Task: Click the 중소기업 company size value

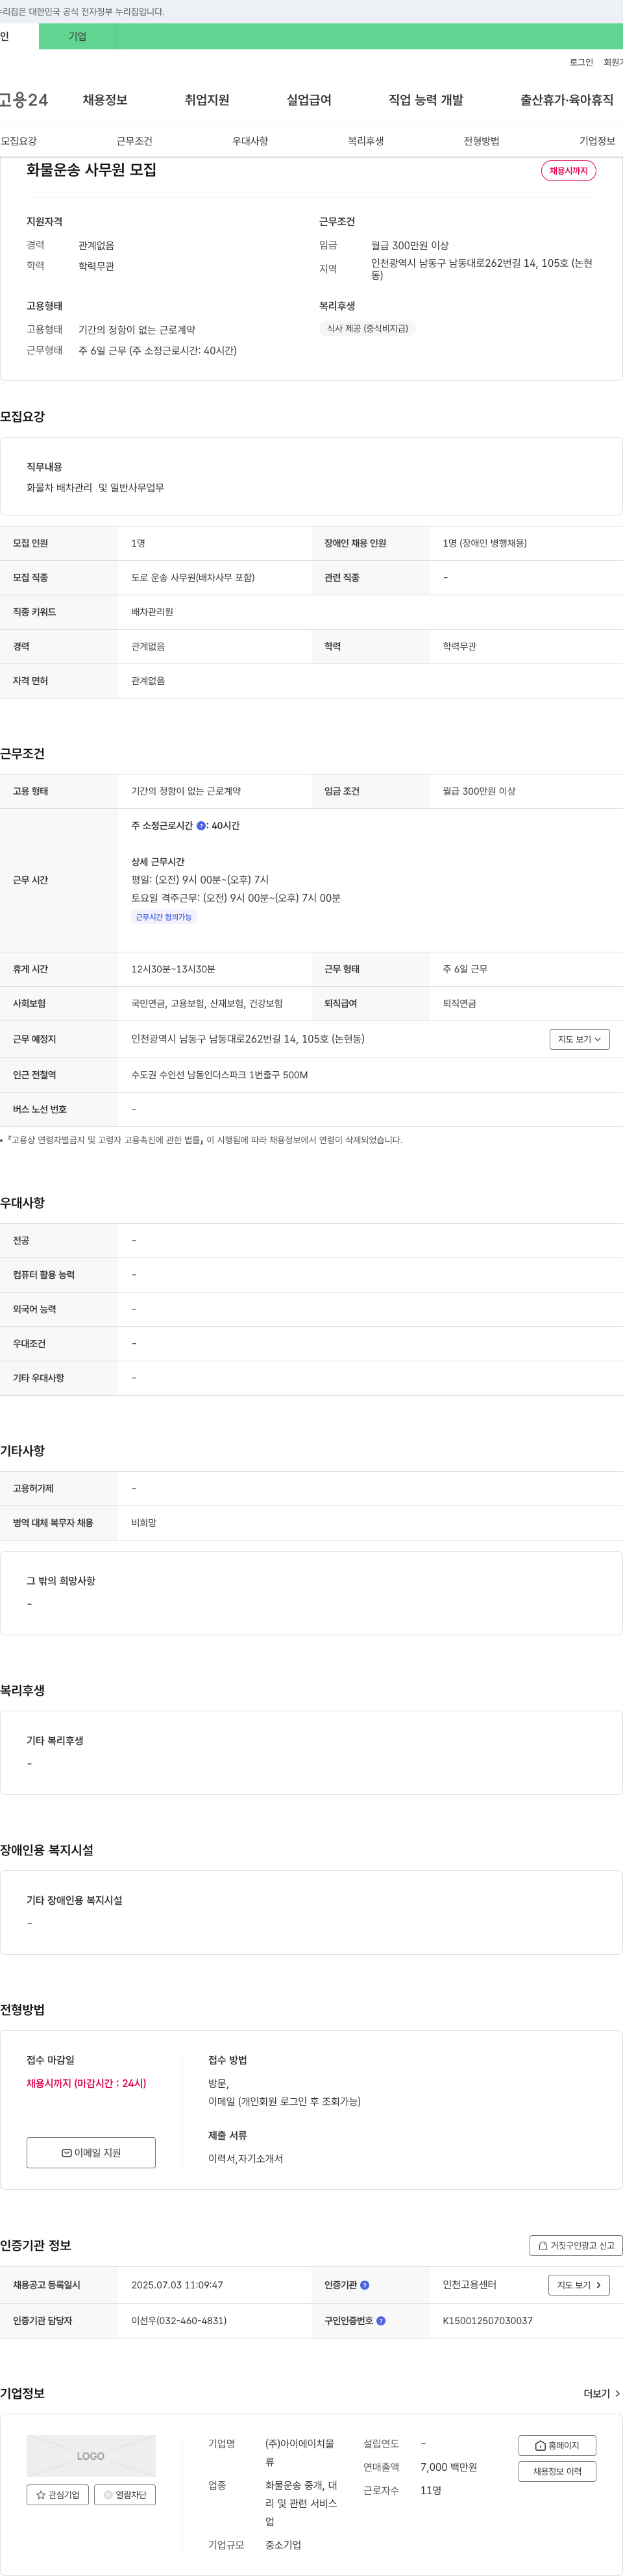Action: (x=283, y=2545)
